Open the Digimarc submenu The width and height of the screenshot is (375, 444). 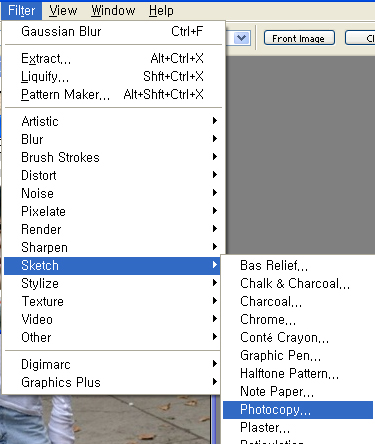(112, 364)
